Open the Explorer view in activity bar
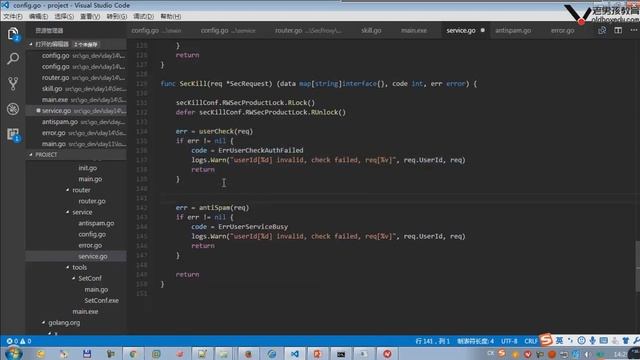 click(13, 34)
